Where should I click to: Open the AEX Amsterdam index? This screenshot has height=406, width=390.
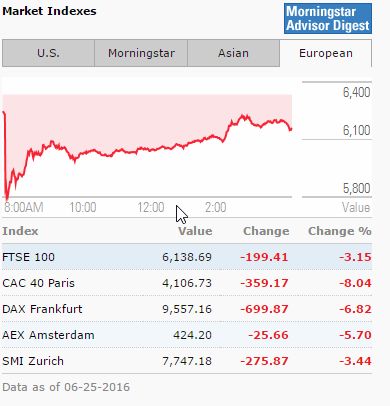coord(48,335)
